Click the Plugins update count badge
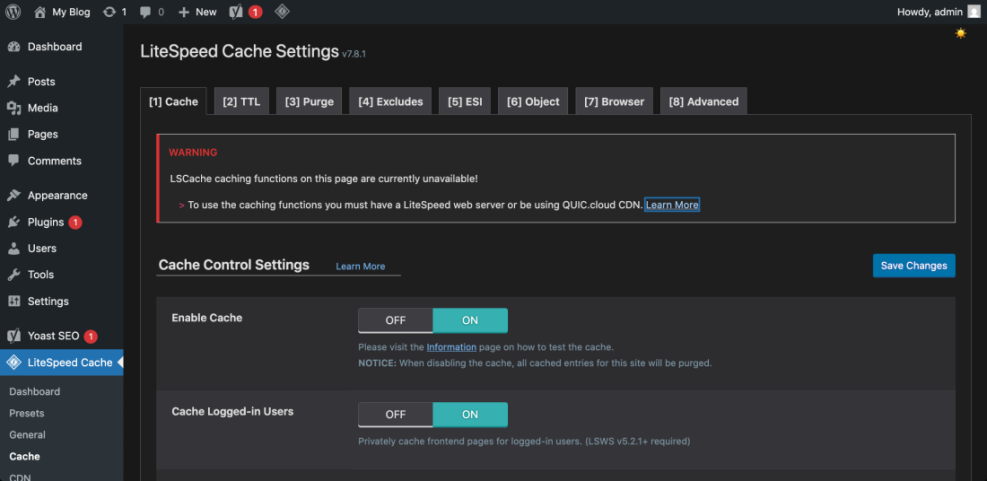This screenshot has height=481, width=987. point(75,222)
